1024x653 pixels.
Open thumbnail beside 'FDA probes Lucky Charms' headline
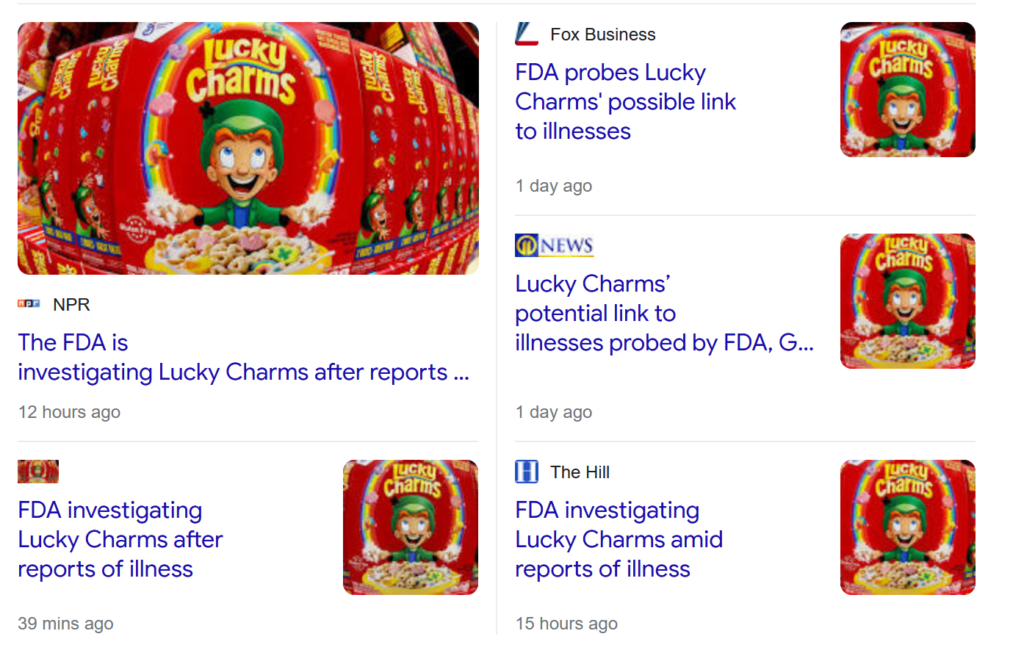(907, 90)
